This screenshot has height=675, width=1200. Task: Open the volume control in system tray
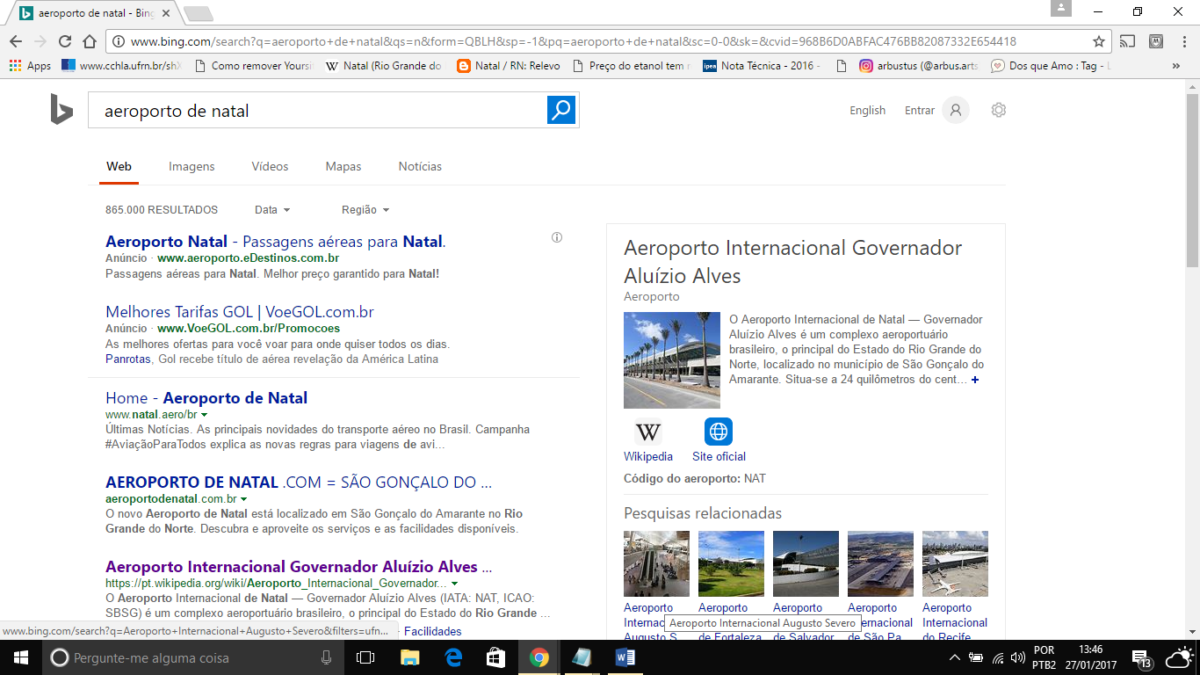[x=1018, y=657]
